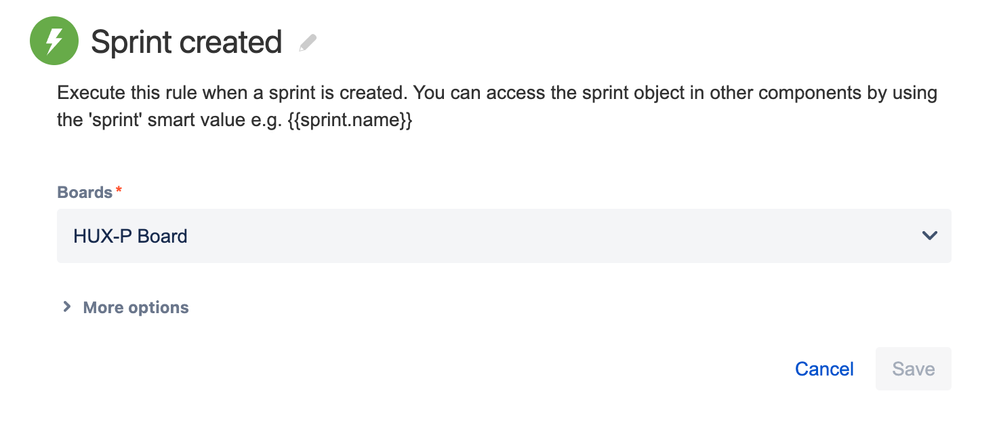Save the Sprint created trigger settings
Image resolution: width=999 pixels, height=423 pixels.
coord(913,369)
